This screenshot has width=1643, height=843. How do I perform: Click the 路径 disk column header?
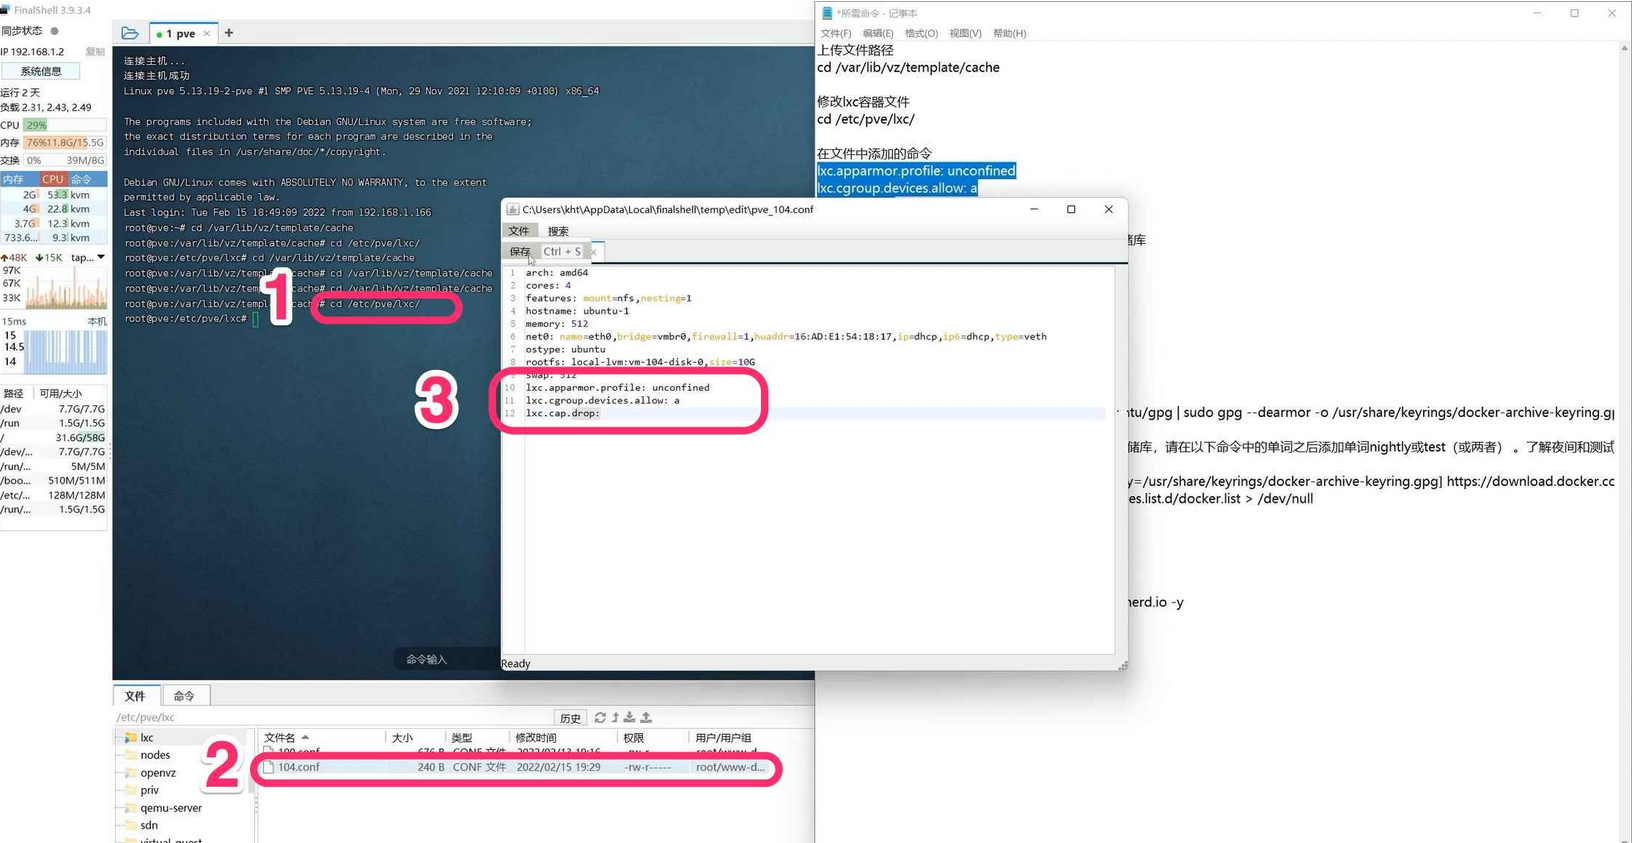click(x=14, y=394)
